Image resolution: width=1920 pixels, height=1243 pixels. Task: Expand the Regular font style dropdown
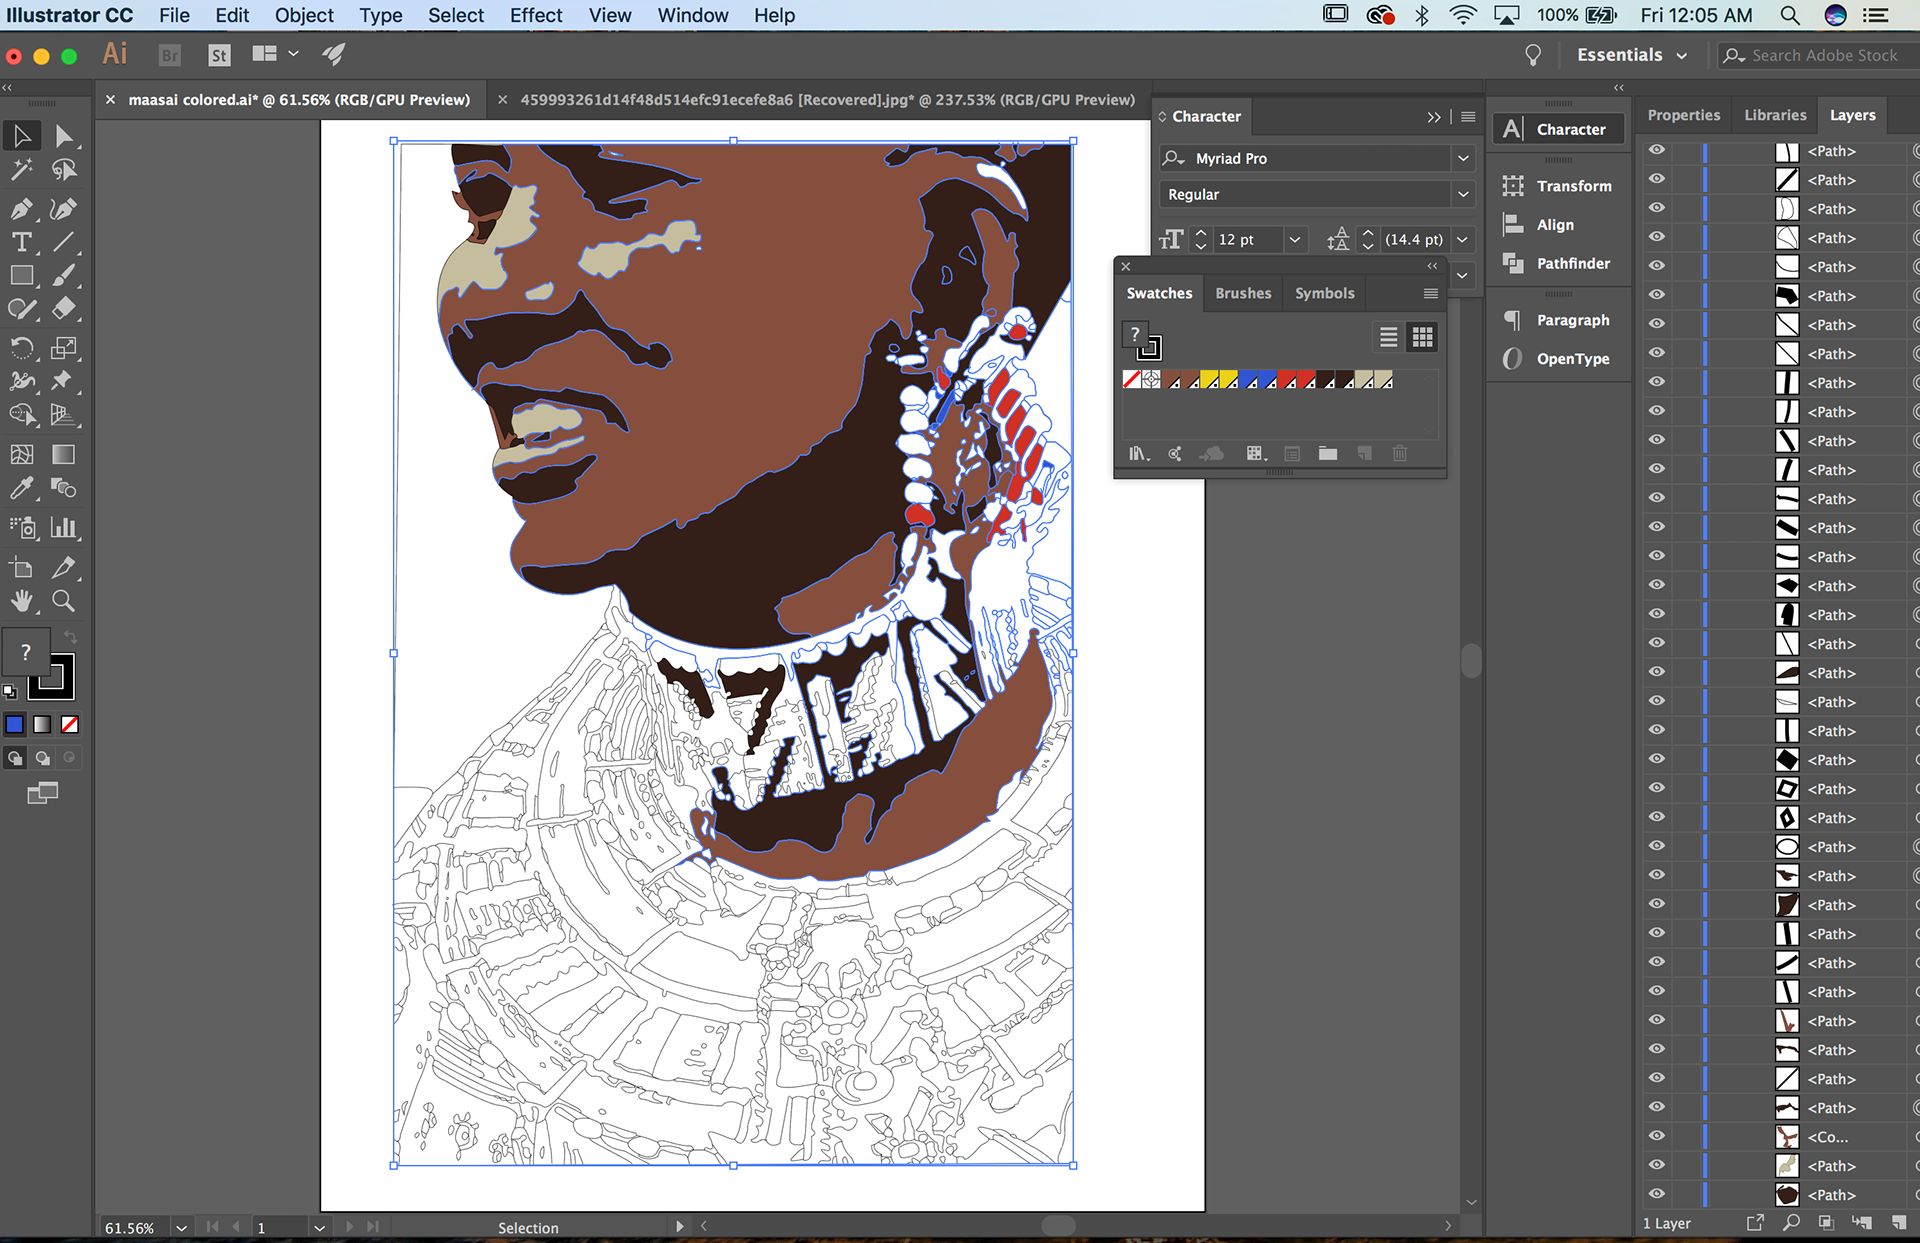pyautogui.click(x=1463, y=194)
